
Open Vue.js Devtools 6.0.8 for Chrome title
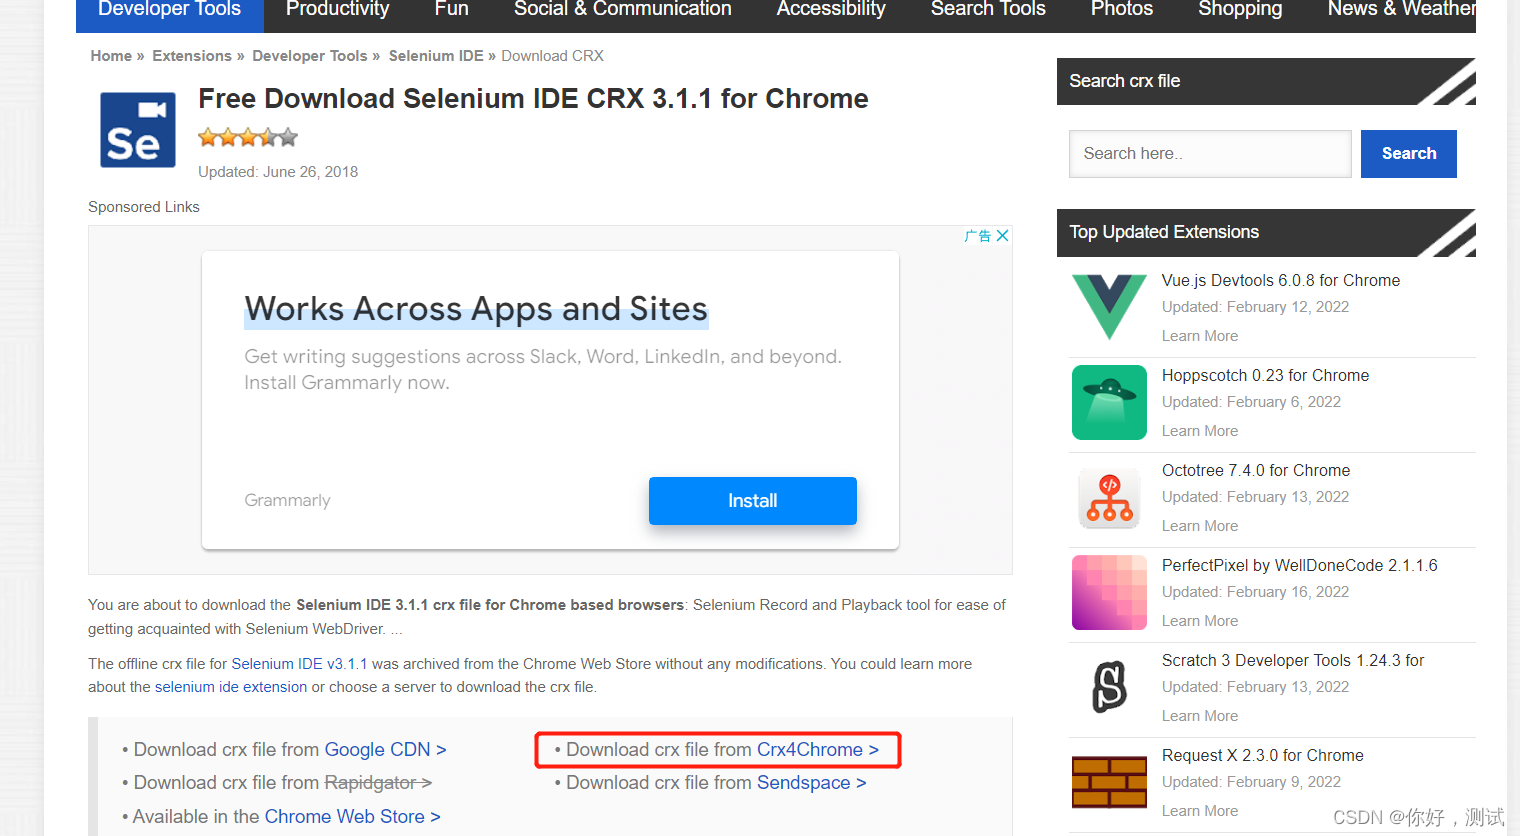click(x=1281, y=281)
